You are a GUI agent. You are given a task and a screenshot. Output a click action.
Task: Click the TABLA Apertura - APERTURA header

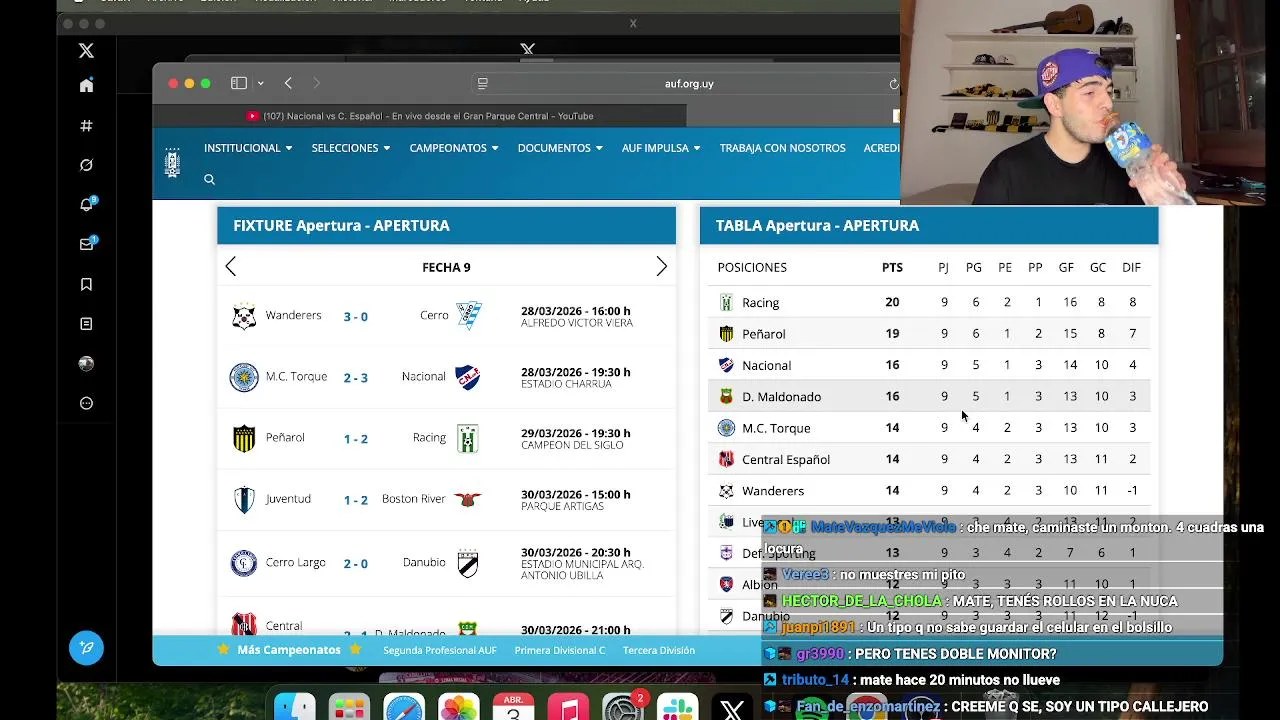tap(929, 225)
